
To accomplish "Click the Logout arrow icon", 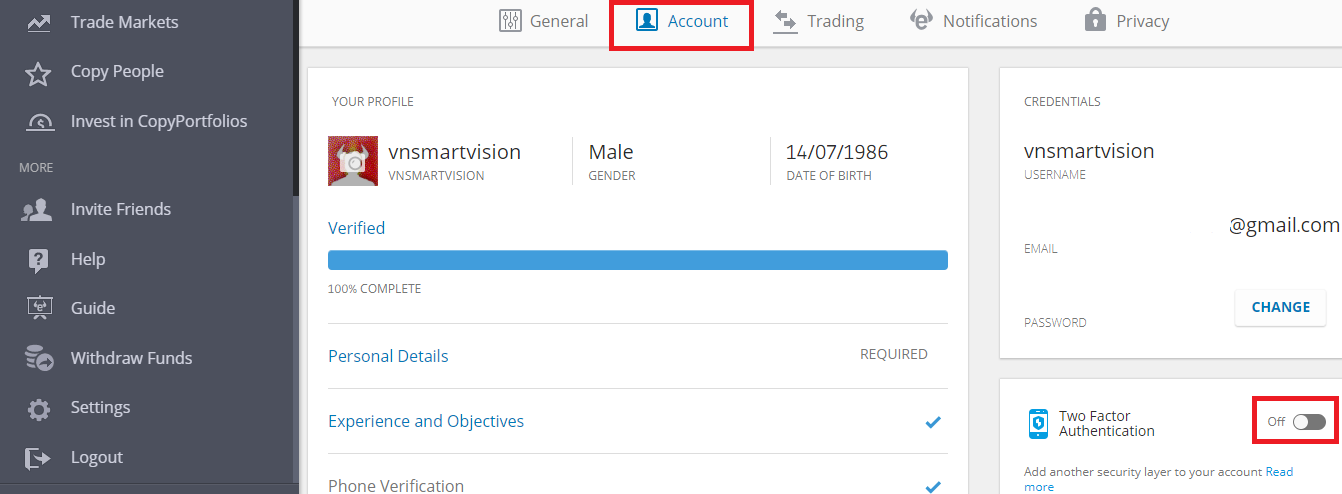I will pyautogui.click(x=38, y=458).
